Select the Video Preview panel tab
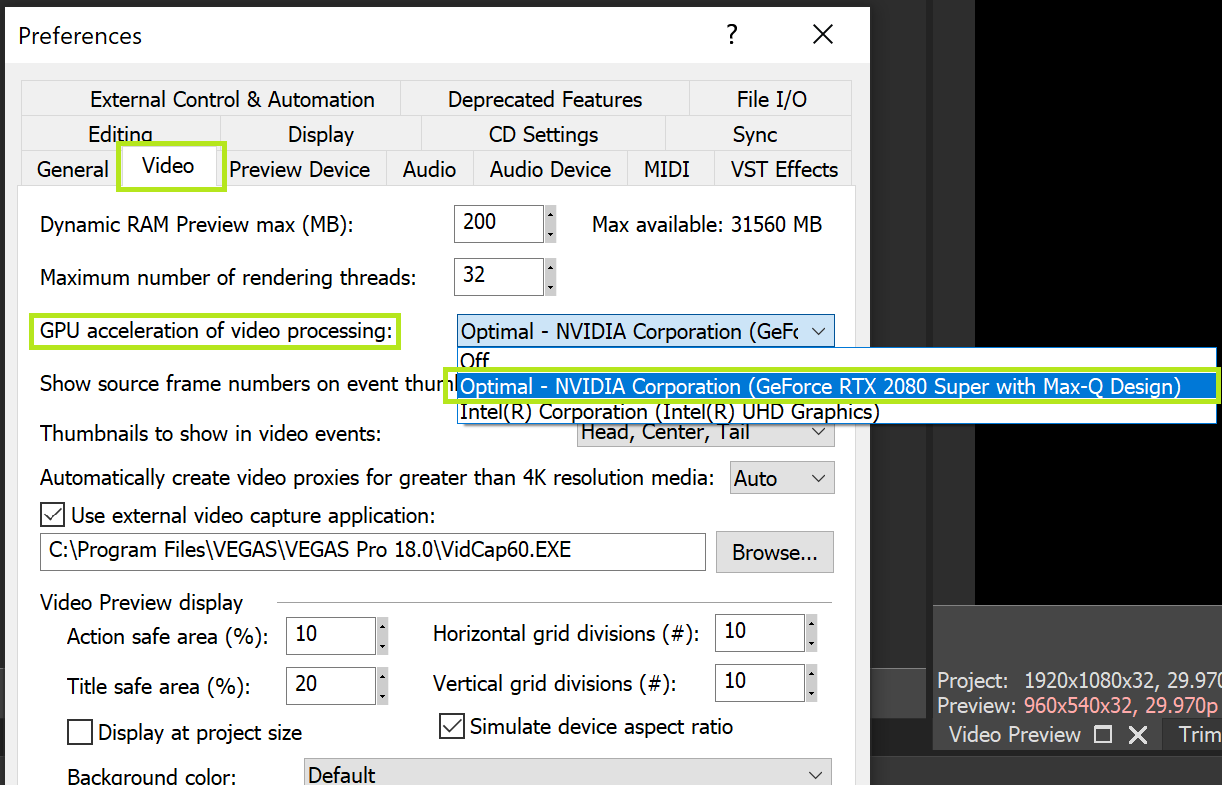Image resolution: width=1222 pixels, height=785 pixels. 1015,734
